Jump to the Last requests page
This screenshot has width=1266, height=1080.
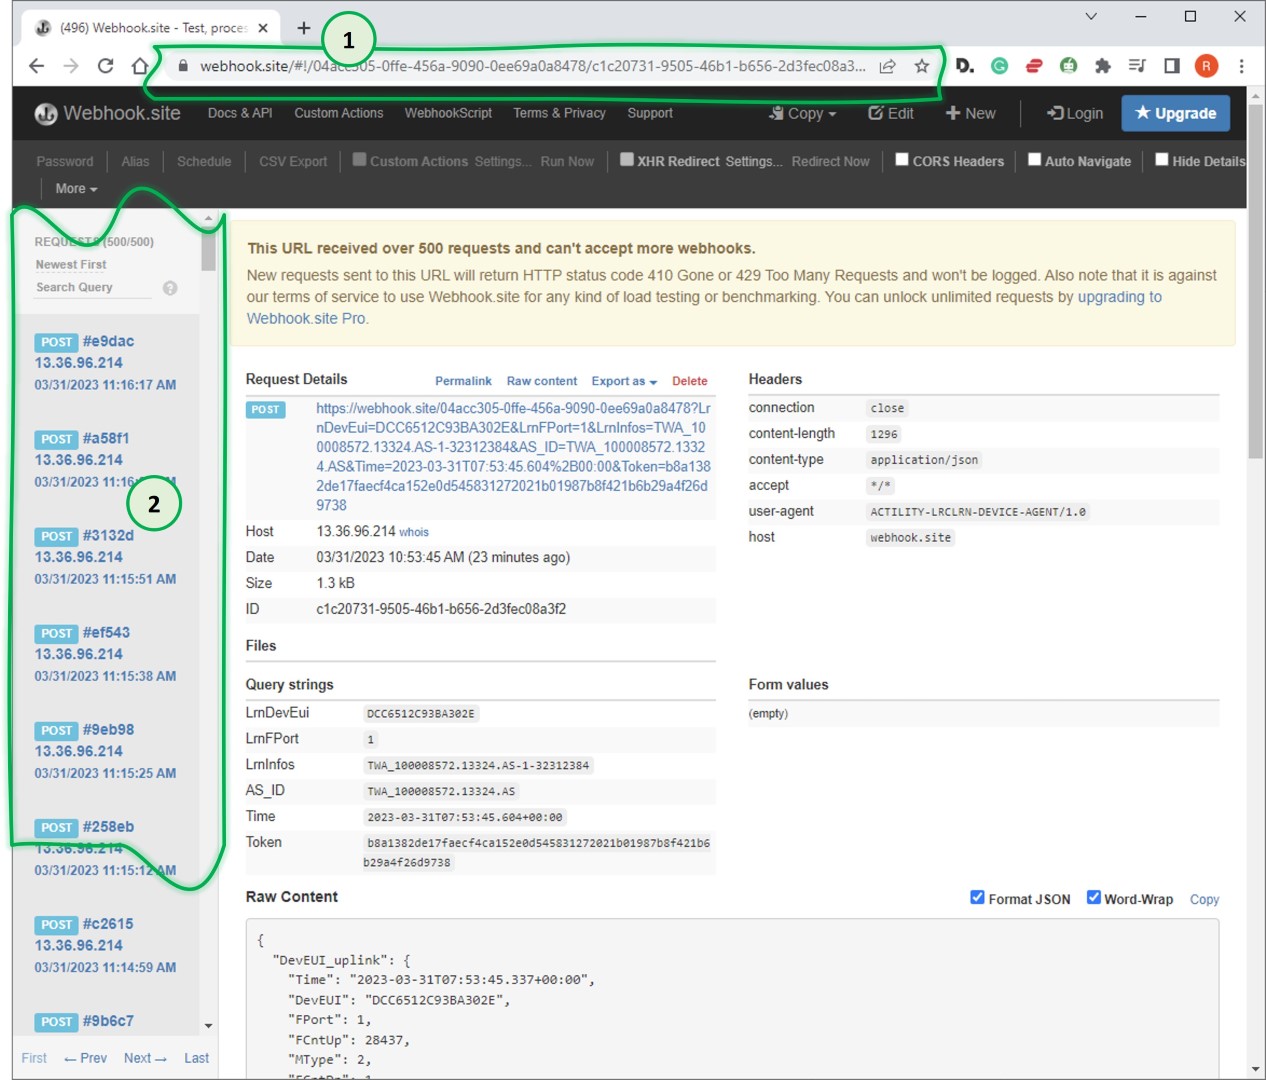(x=197, y=1058)
